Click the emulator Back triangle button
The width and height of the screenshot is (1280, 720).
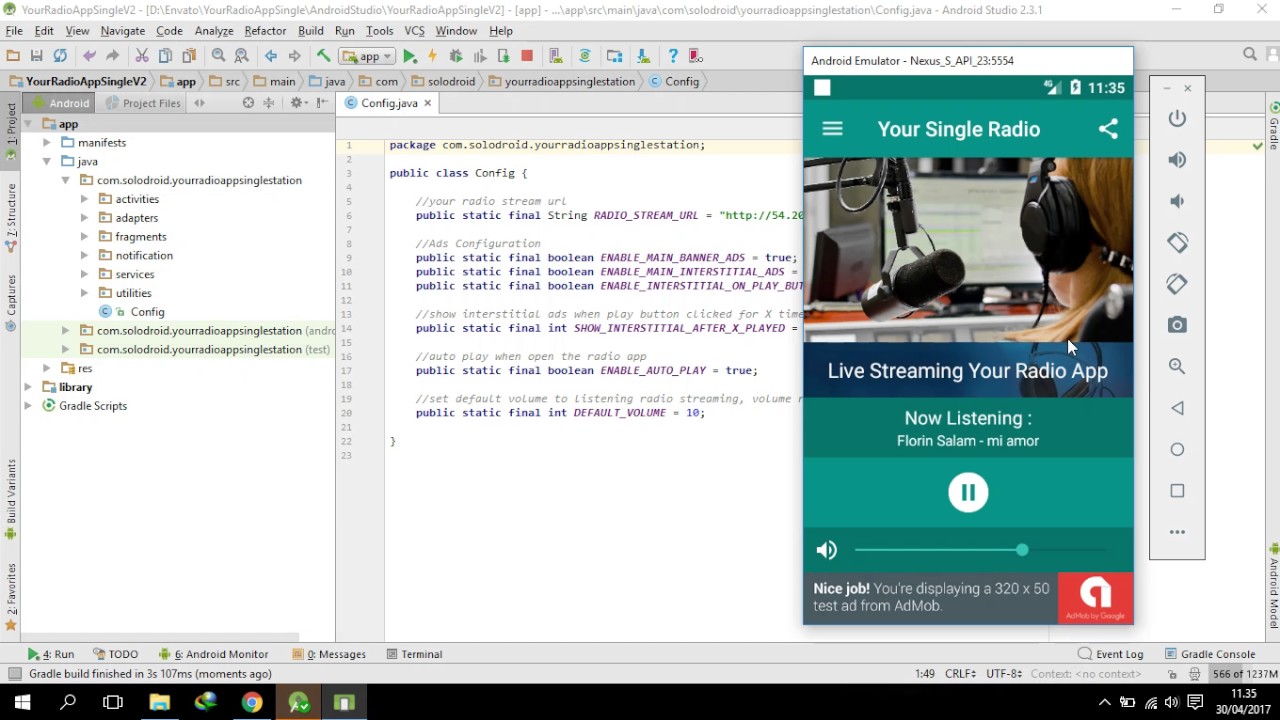pos(1177,408)
